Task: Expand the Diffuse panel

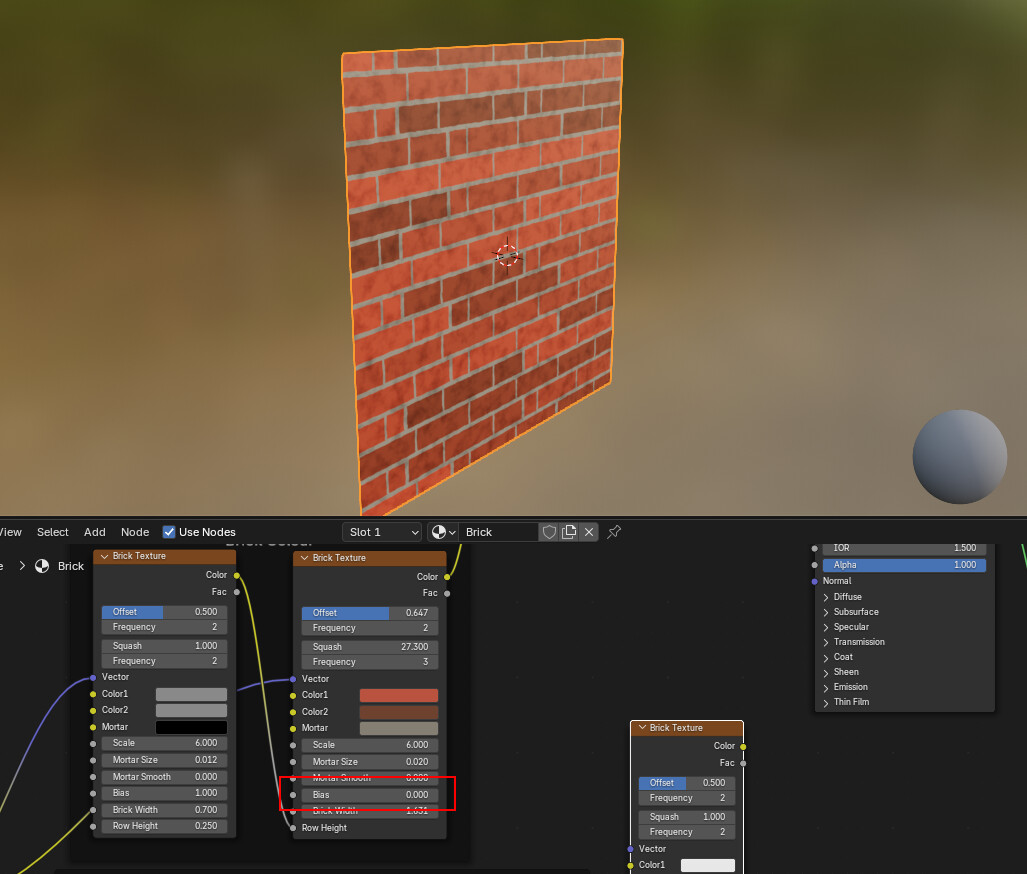Action: (x=826, y=597)
